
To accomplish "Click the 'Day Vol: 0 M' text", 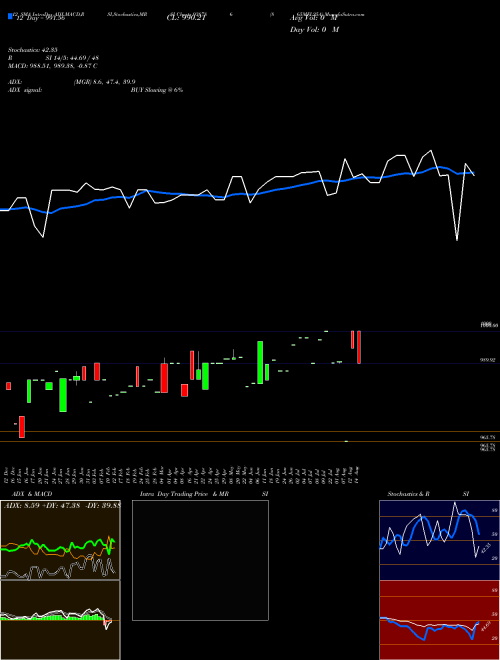I will pos(314,30).
